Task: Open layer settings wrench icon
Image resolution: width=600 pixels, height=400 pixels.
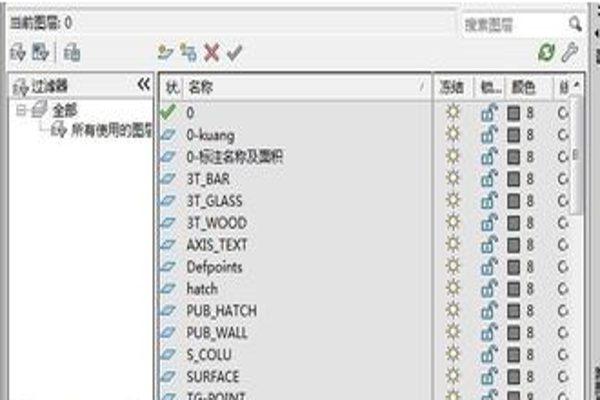Action: click(569, 52)
